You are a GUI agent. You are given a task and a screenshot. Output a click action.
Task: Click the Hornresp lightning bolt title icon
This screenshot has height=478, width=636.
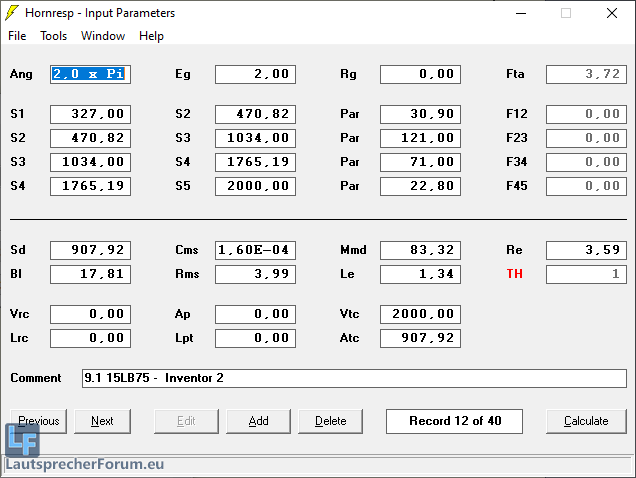coord(12,13)
